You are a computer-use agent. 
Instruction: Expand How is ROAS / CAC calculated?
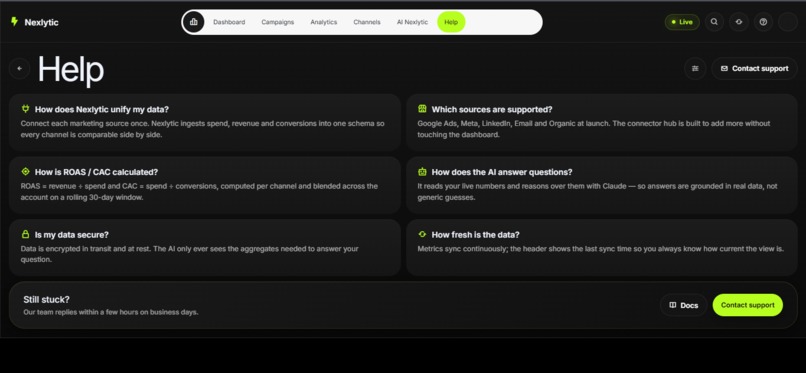coord(205,185)
